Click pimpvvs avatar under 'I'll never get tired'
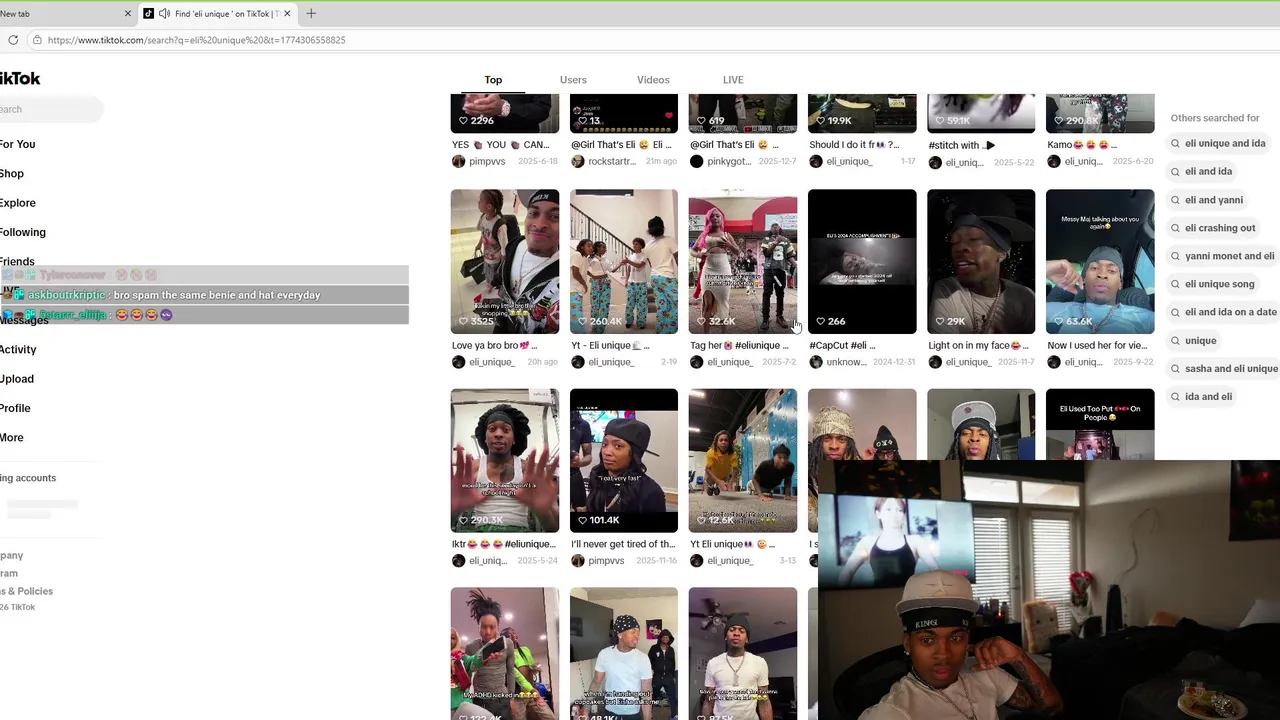 (577, 561)
